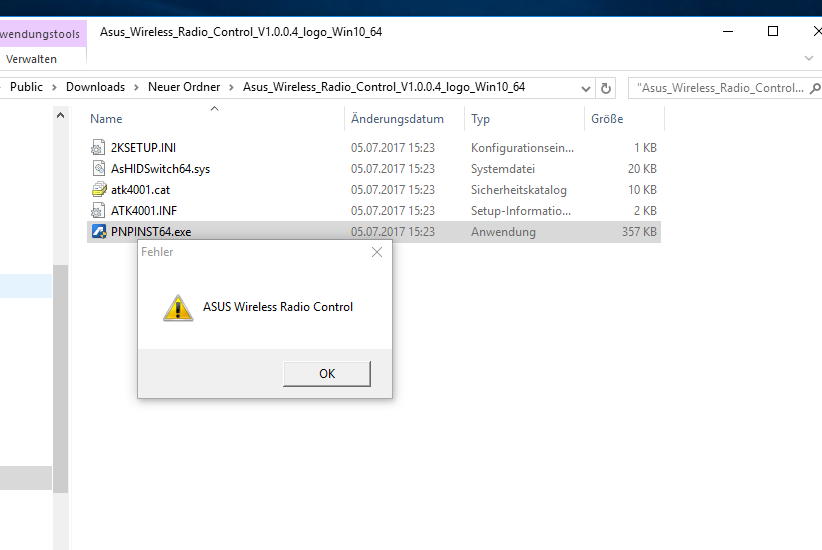Refresh the folder with the reload icon

tap(605, 88)
